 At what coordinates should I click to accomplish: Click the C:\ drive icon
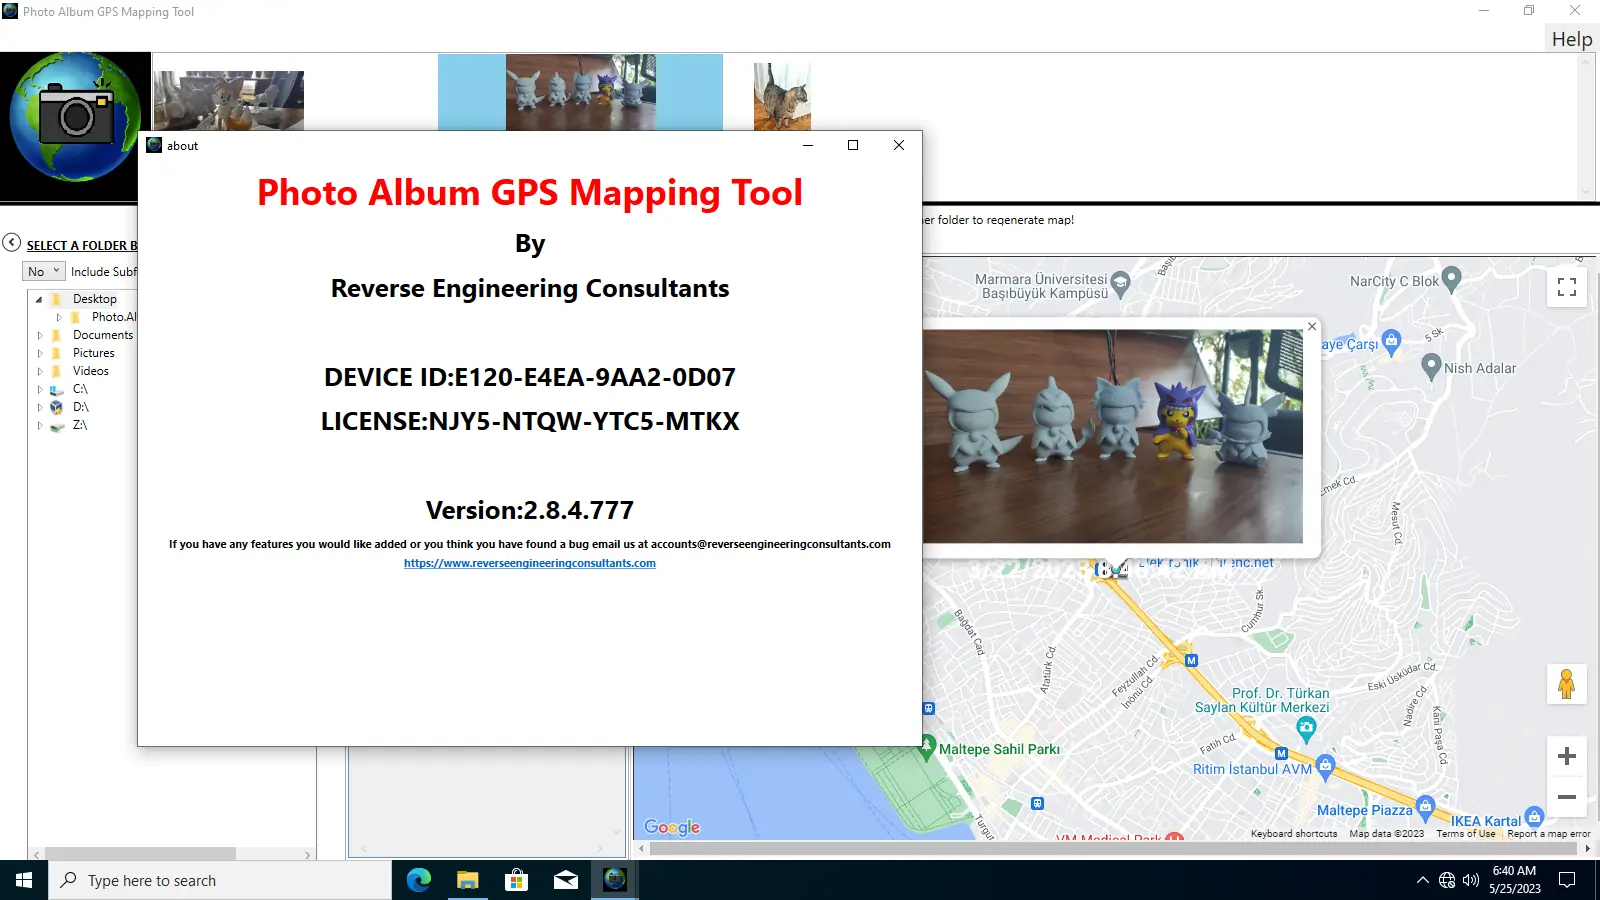(x=57, y=389)
